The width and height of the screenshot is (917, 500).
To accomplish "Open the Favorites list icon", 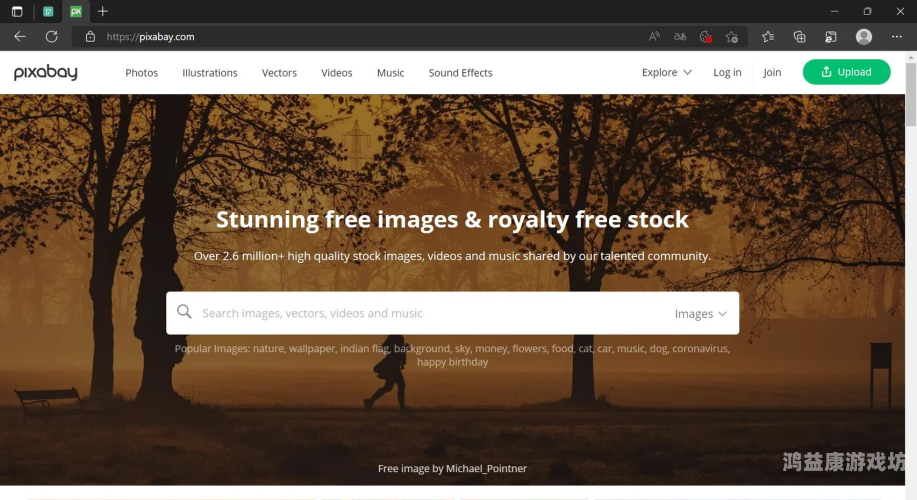I will tap(768, 37).
